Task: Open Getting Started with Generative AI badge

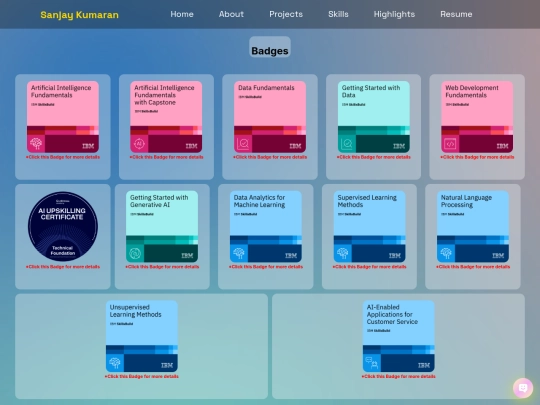Action: tap(162, 226)
